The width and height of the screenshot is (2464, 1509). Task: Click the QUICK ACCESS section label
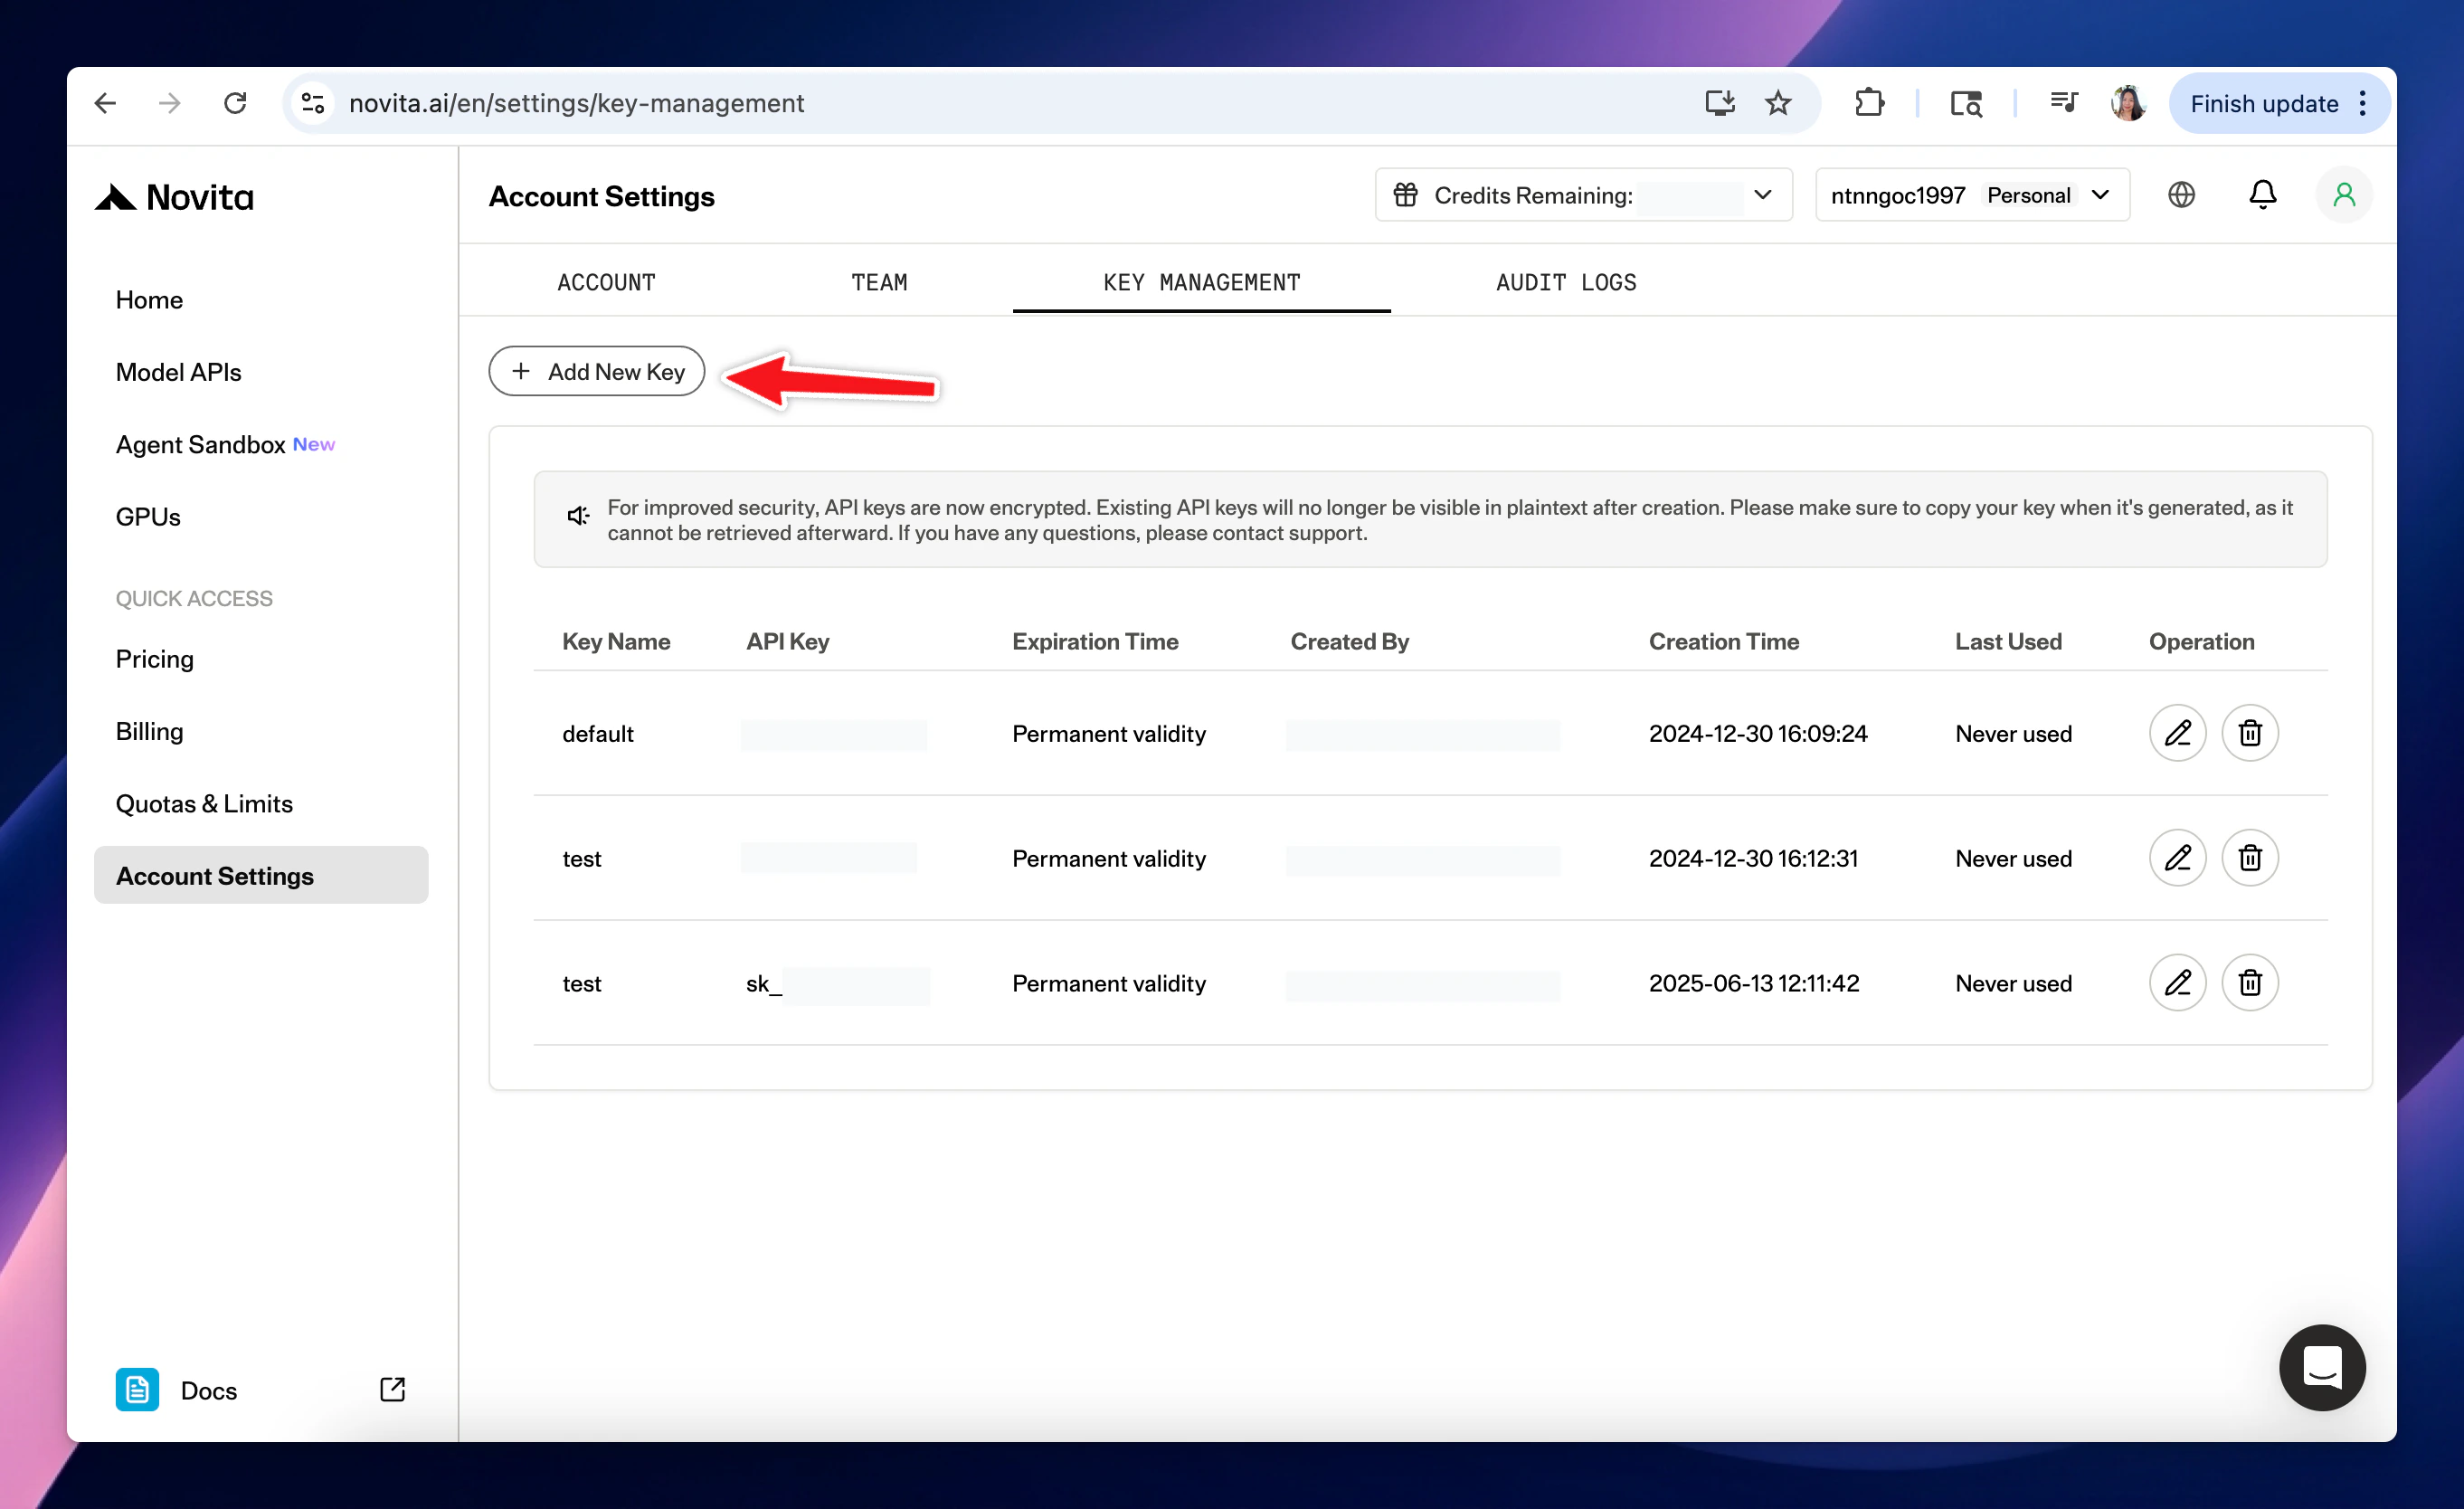coord(194,599)
